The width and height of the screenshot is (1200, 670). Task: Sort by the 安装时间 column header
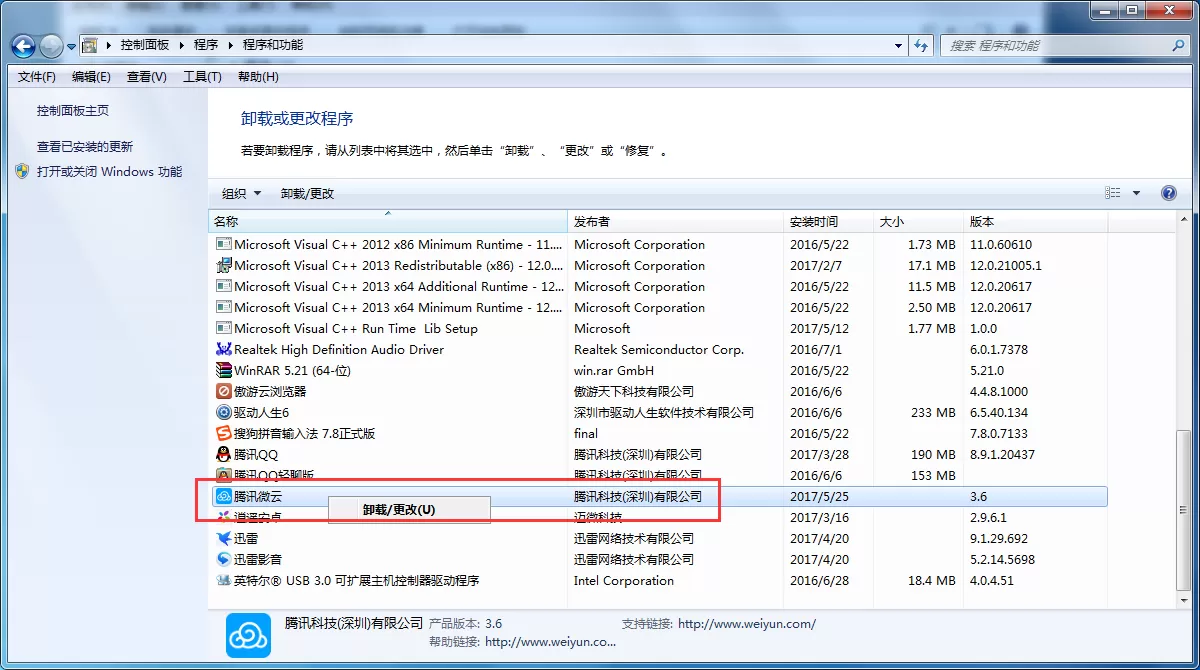click(828, 221)
